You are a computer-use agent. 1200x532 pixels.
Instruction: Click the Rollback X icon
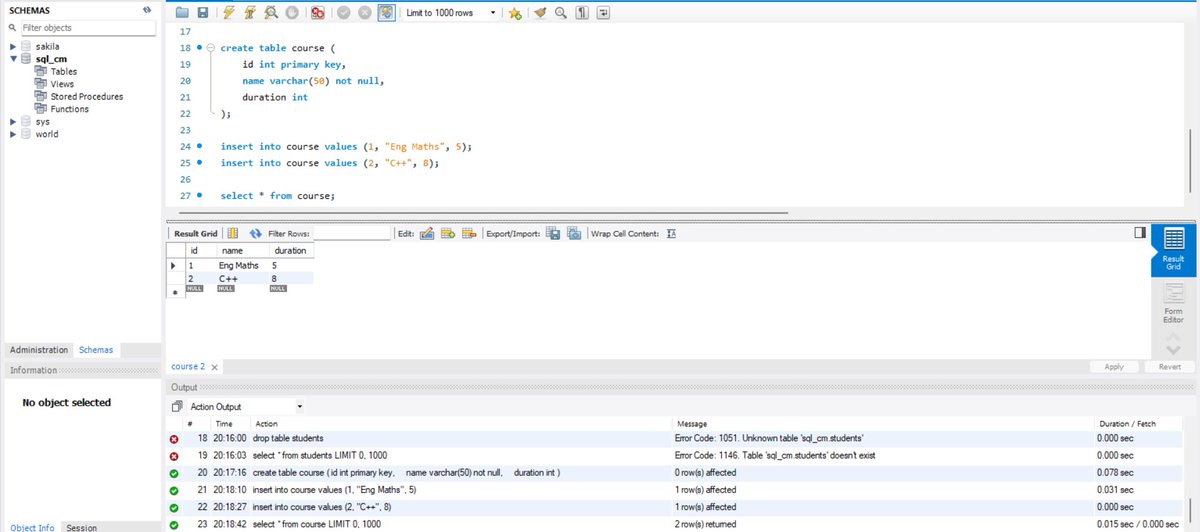click(364, 13)
